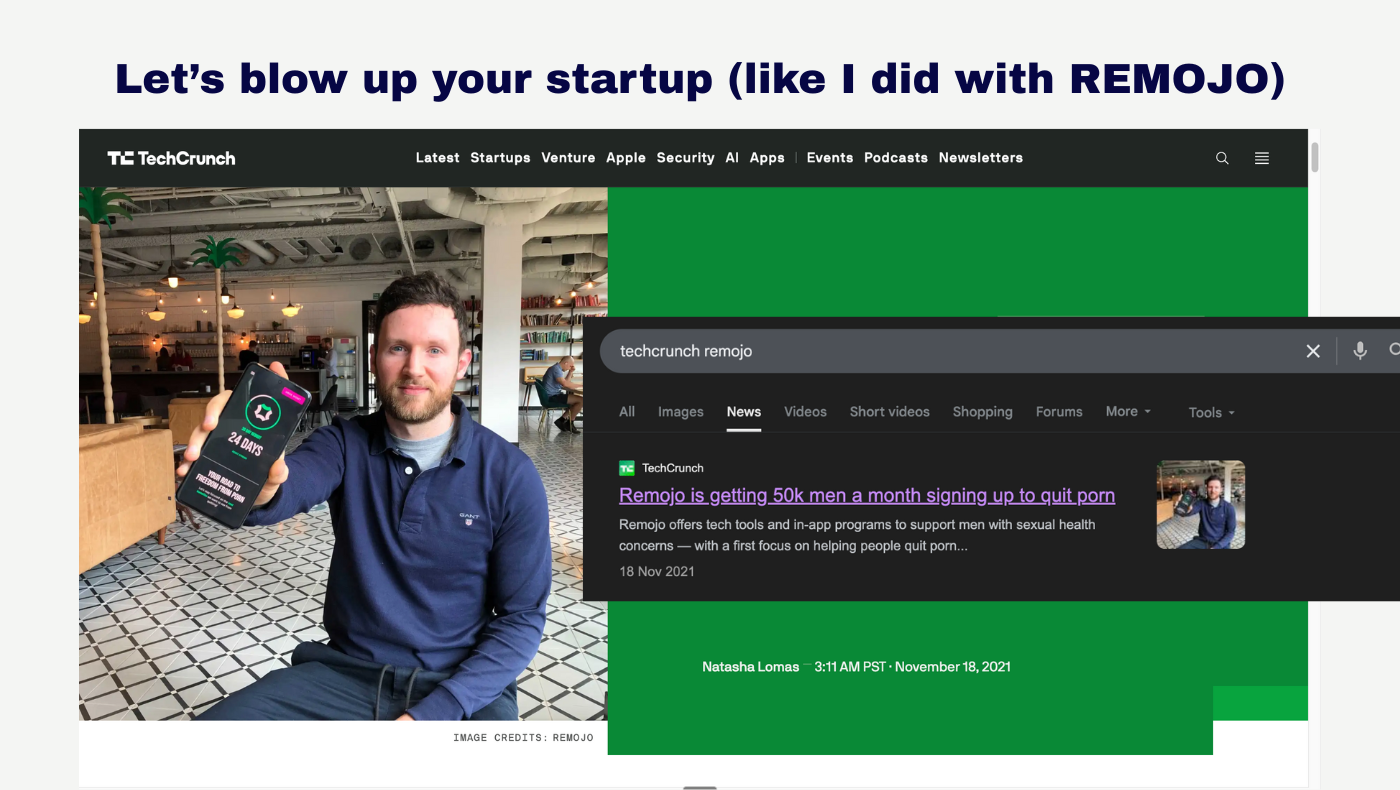Screen dimensions: 1400x790
Task: Expand the More search filters dropdown
Action: pos(1128,411)
